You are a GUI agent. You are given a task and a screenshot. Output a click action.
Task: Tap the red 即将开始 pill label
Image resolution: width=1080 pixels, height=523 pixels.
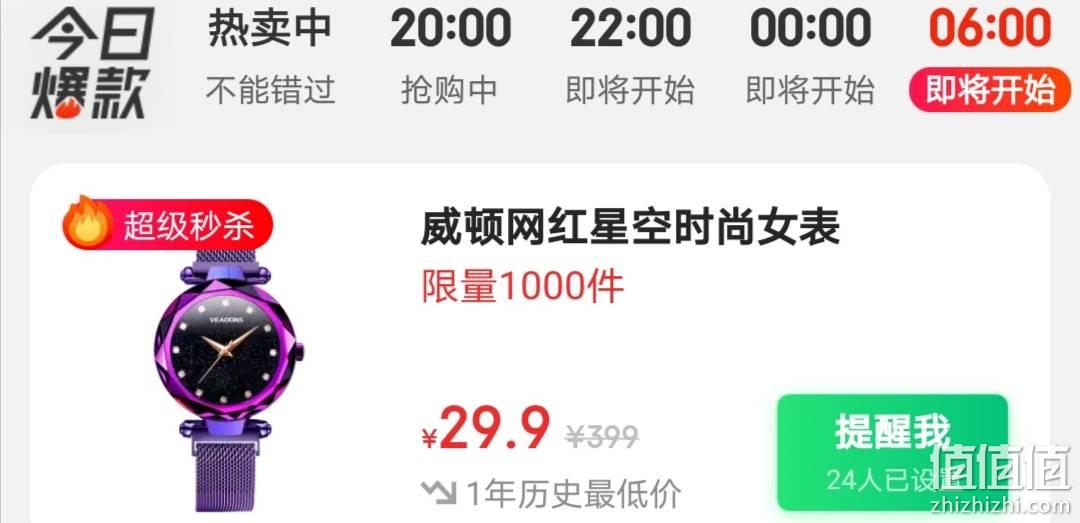[990, 90]
